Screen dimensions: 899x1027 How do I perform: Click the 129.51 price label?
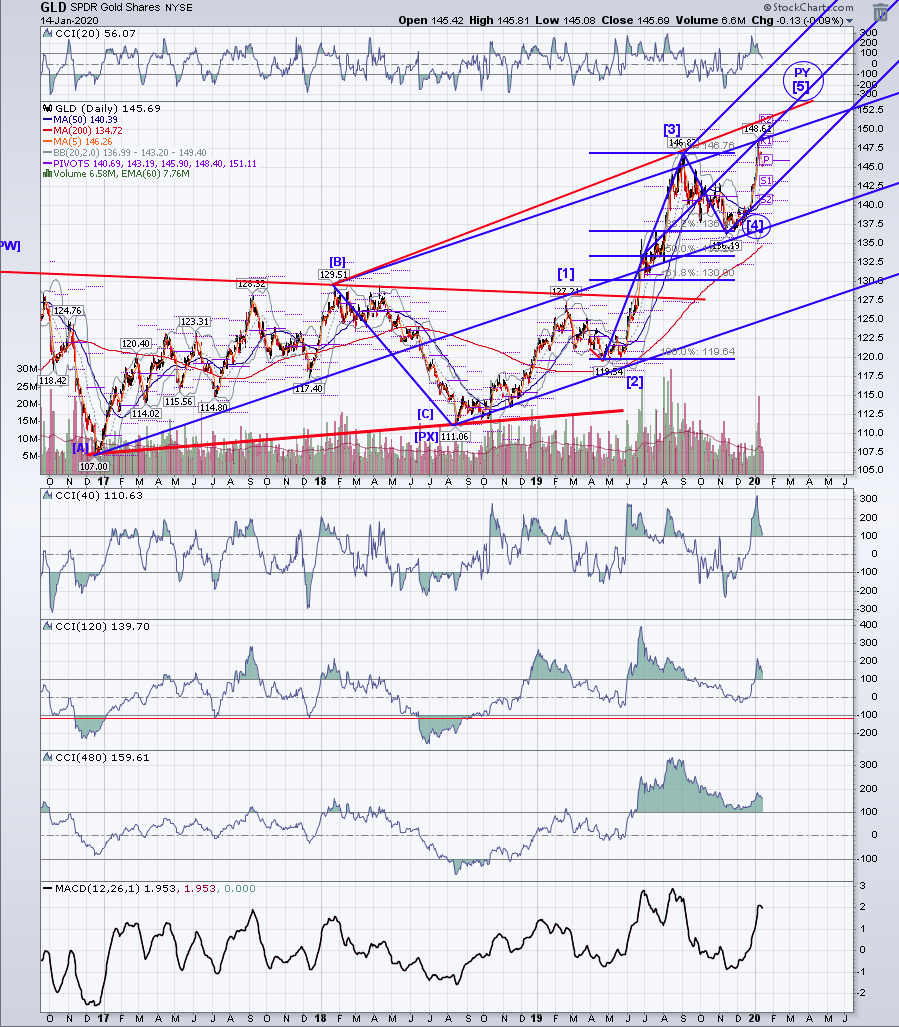point(334,275)
